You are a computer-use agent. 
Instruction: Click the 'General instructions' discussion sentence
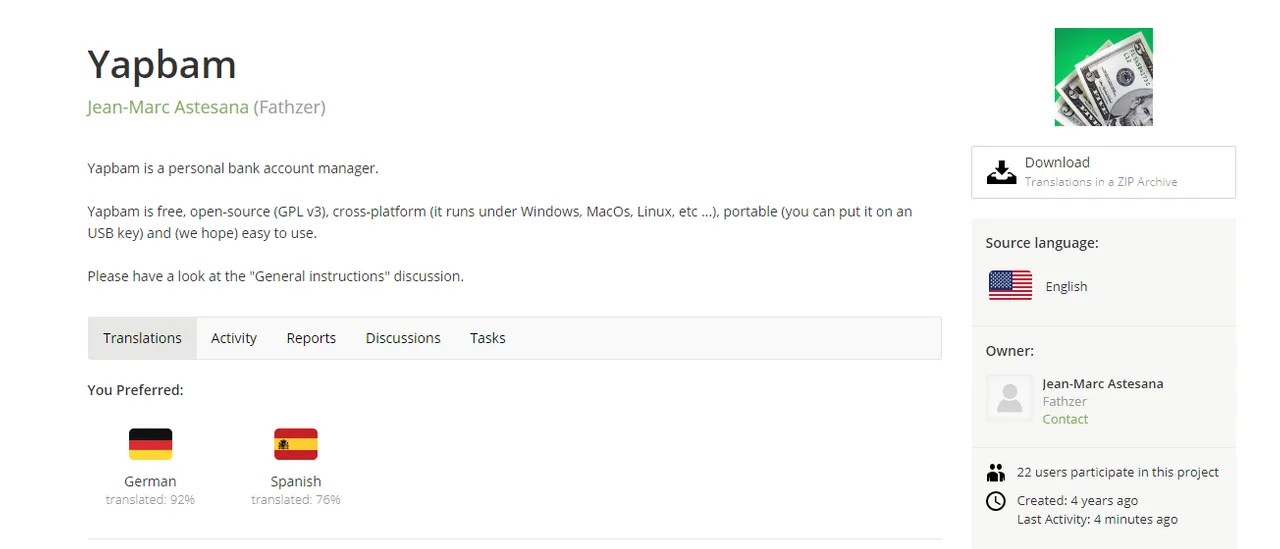(275, 276)
